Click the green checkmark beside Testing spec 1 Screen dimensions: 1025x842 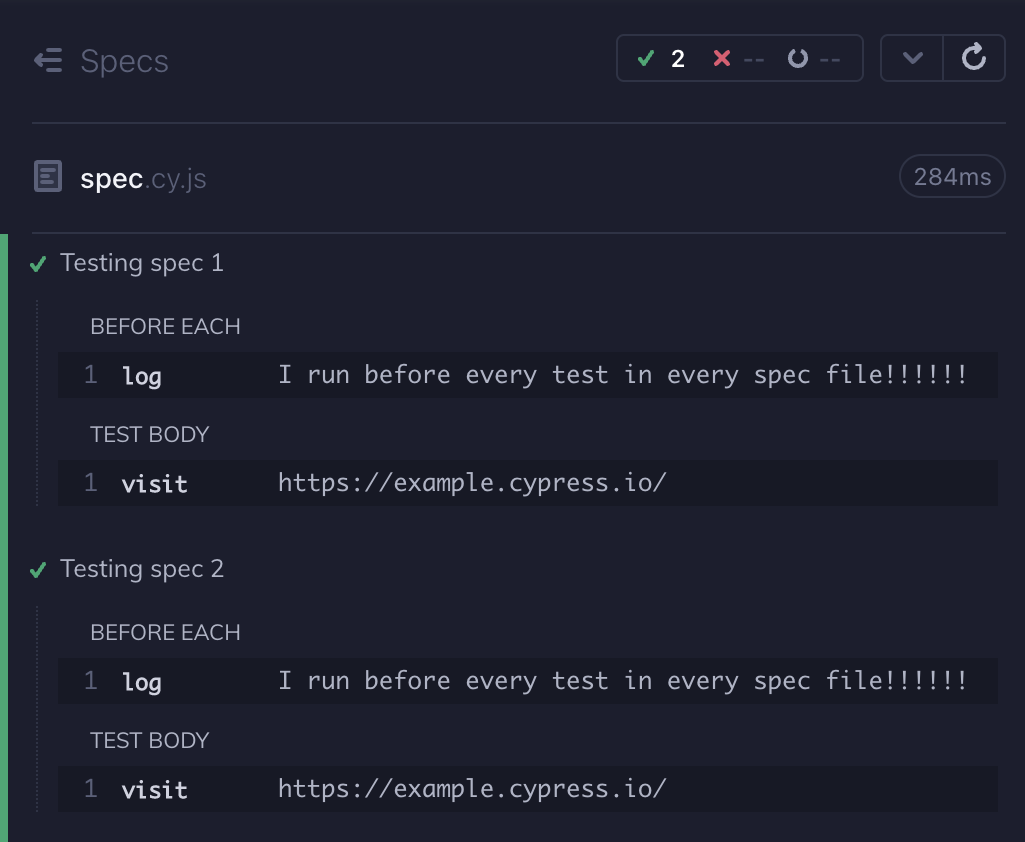(x=36, y=264)
